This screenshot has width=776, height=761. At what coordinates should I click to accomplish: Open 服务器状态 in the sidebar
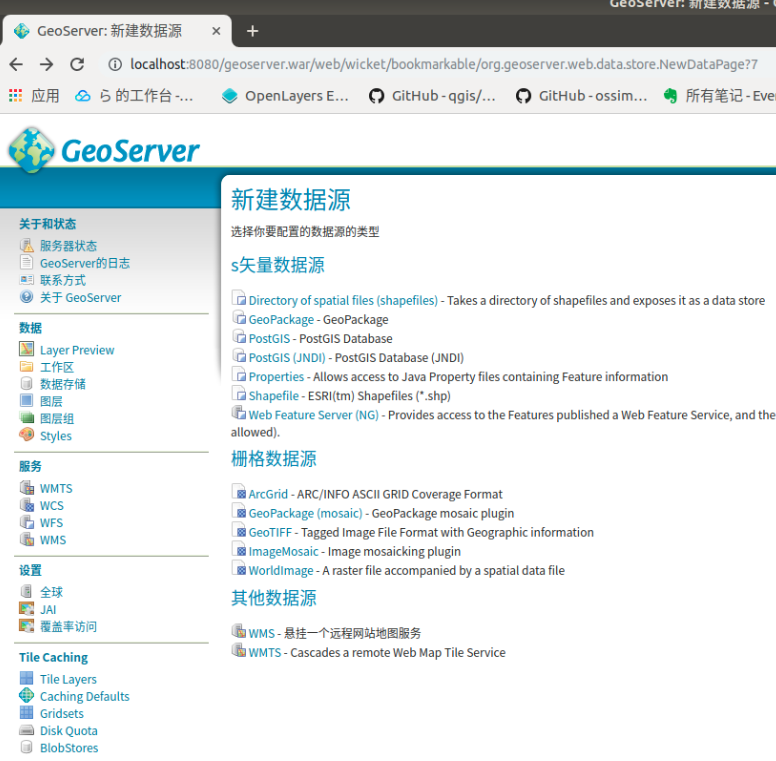[x=68, y=246]
